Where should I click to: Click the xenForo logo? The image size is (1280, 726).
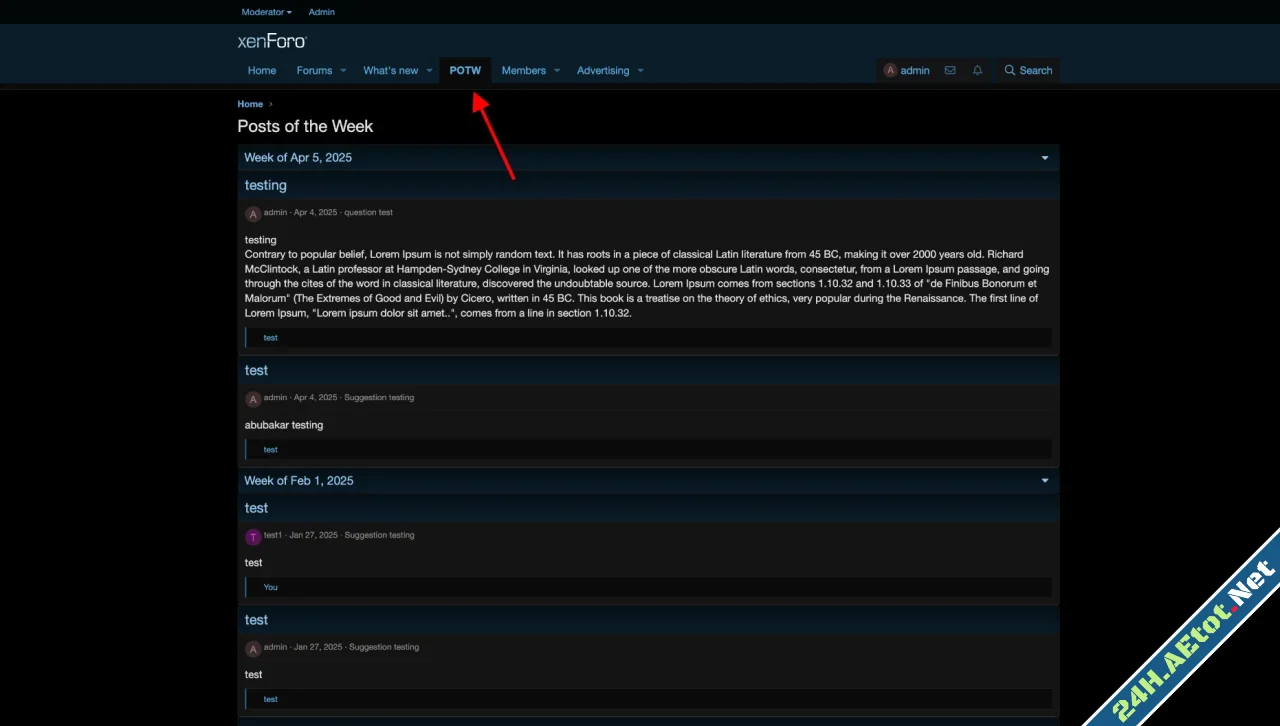click(272, 41)
